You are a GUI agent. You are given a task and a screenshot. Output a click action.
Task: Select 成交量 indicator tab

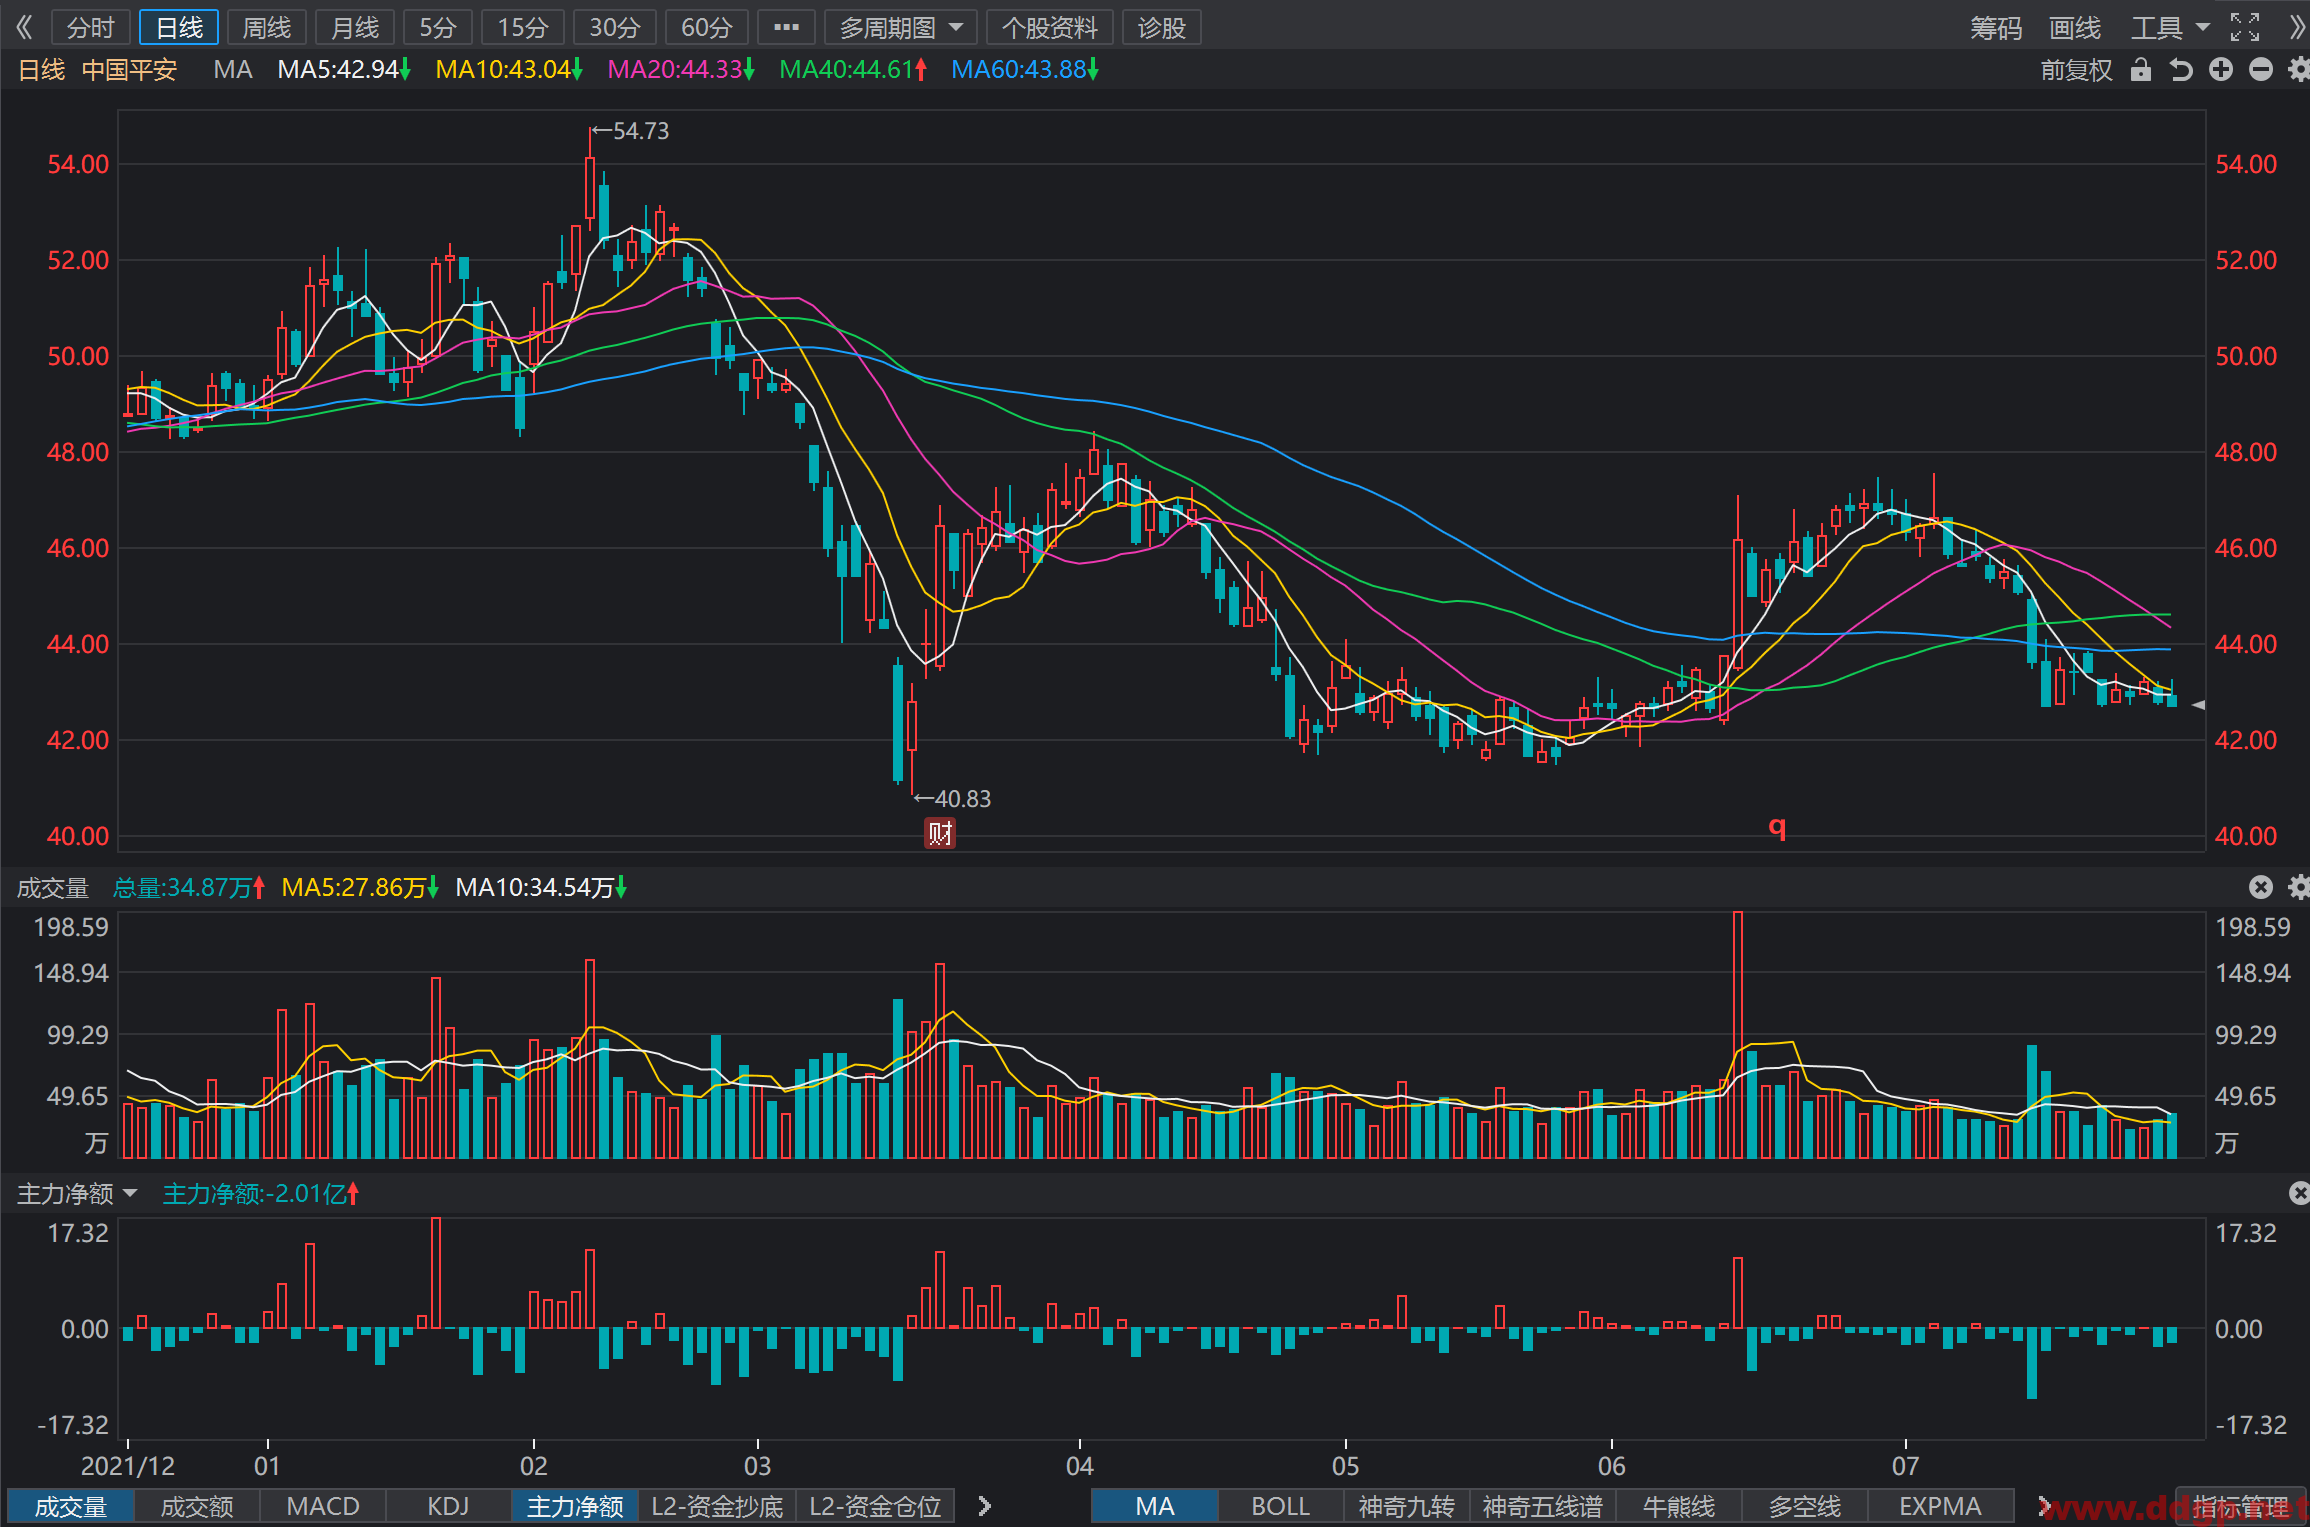[71, 1506]
